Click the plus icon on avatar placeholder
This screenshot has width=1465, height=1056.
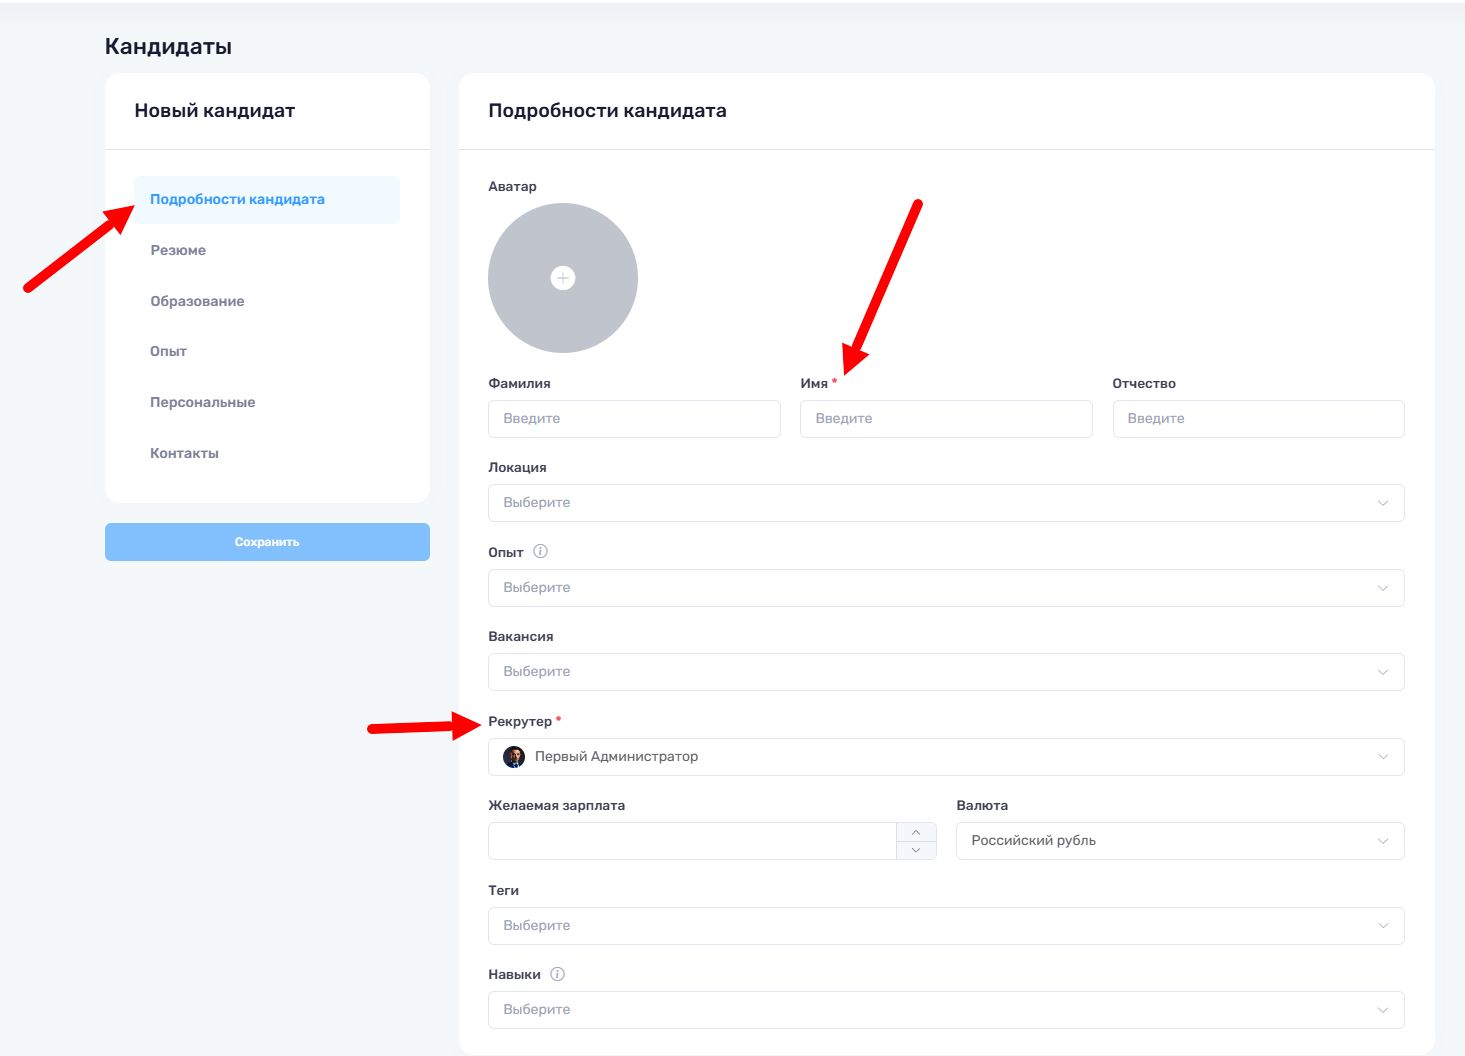tap(563, 278)
